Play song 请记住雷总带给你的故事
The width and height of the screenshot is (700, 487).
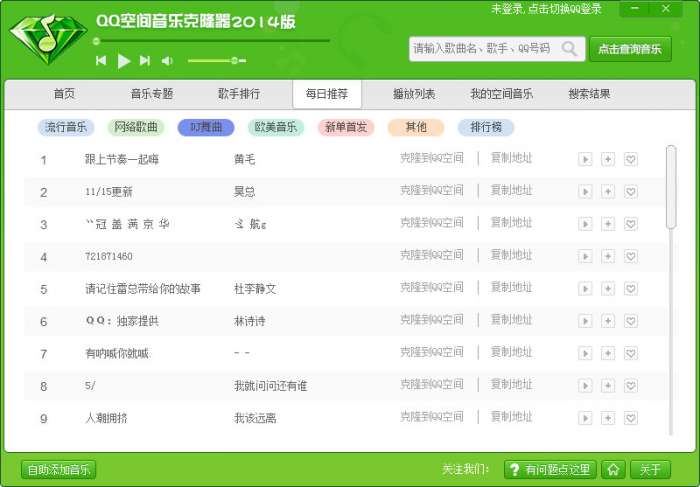coord(585,289)
